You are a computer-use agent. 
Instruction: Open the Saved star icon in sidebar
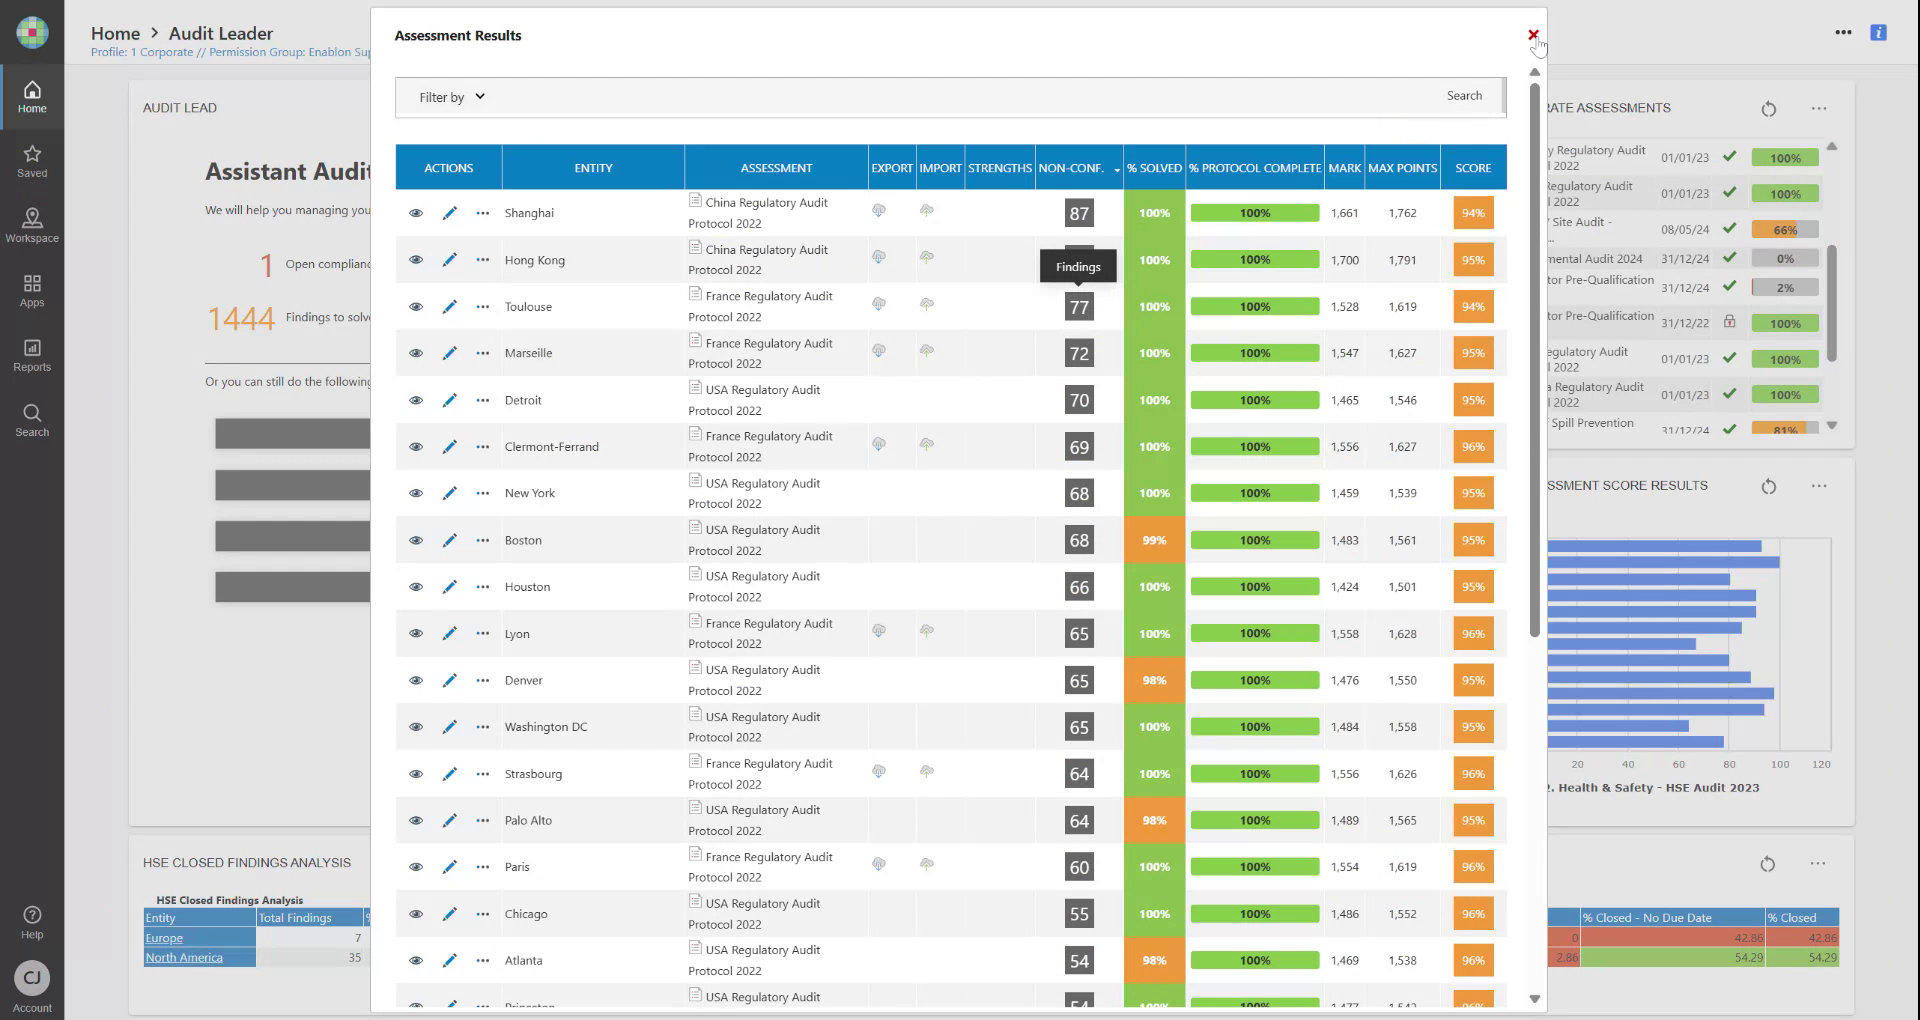pos(32,160)
